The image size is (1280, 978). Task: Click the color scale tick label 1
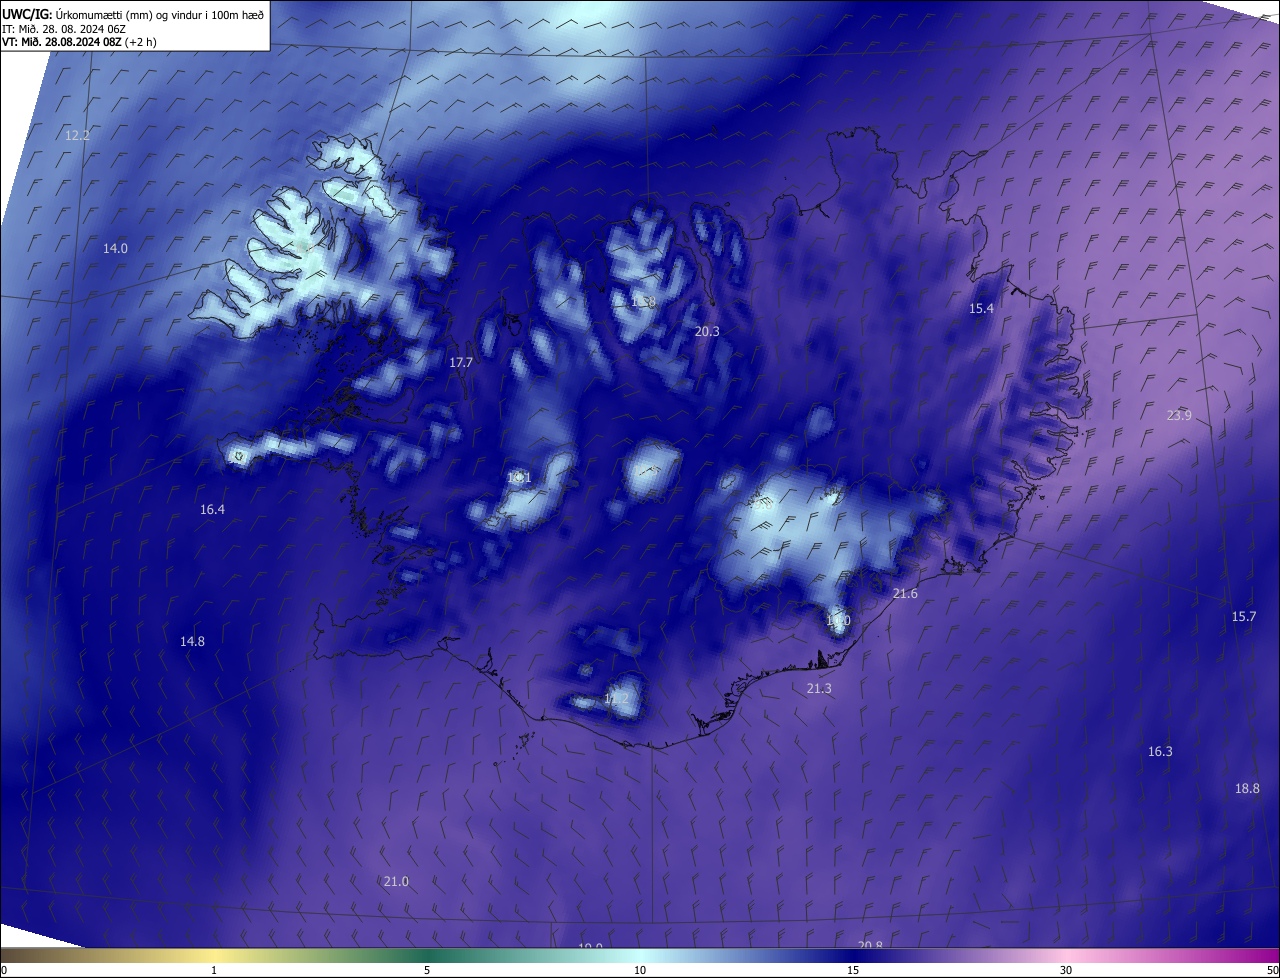pyautogui.click(x=214, y=970)
